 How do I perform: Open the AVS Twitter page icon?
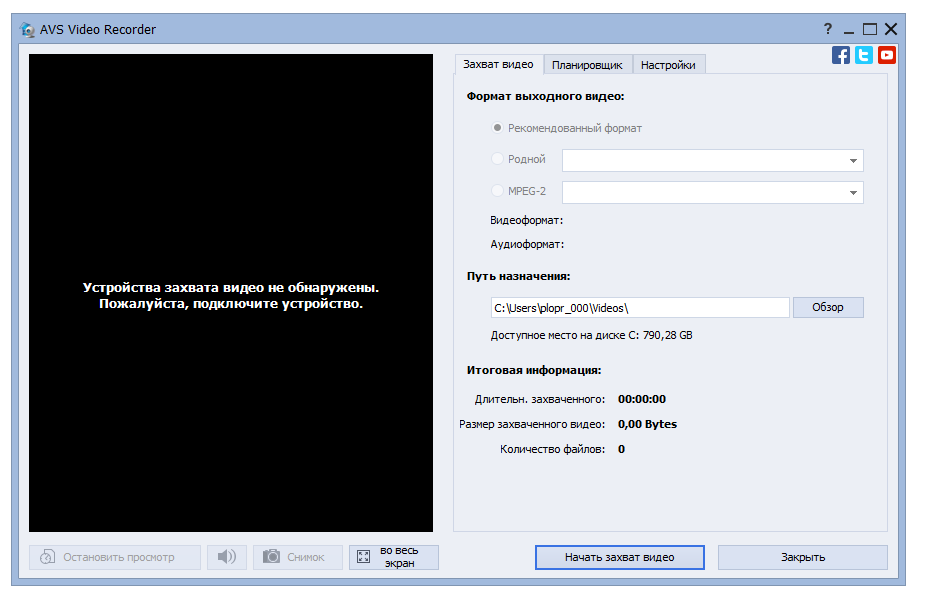pyautogui.click(x=864, y=55)
